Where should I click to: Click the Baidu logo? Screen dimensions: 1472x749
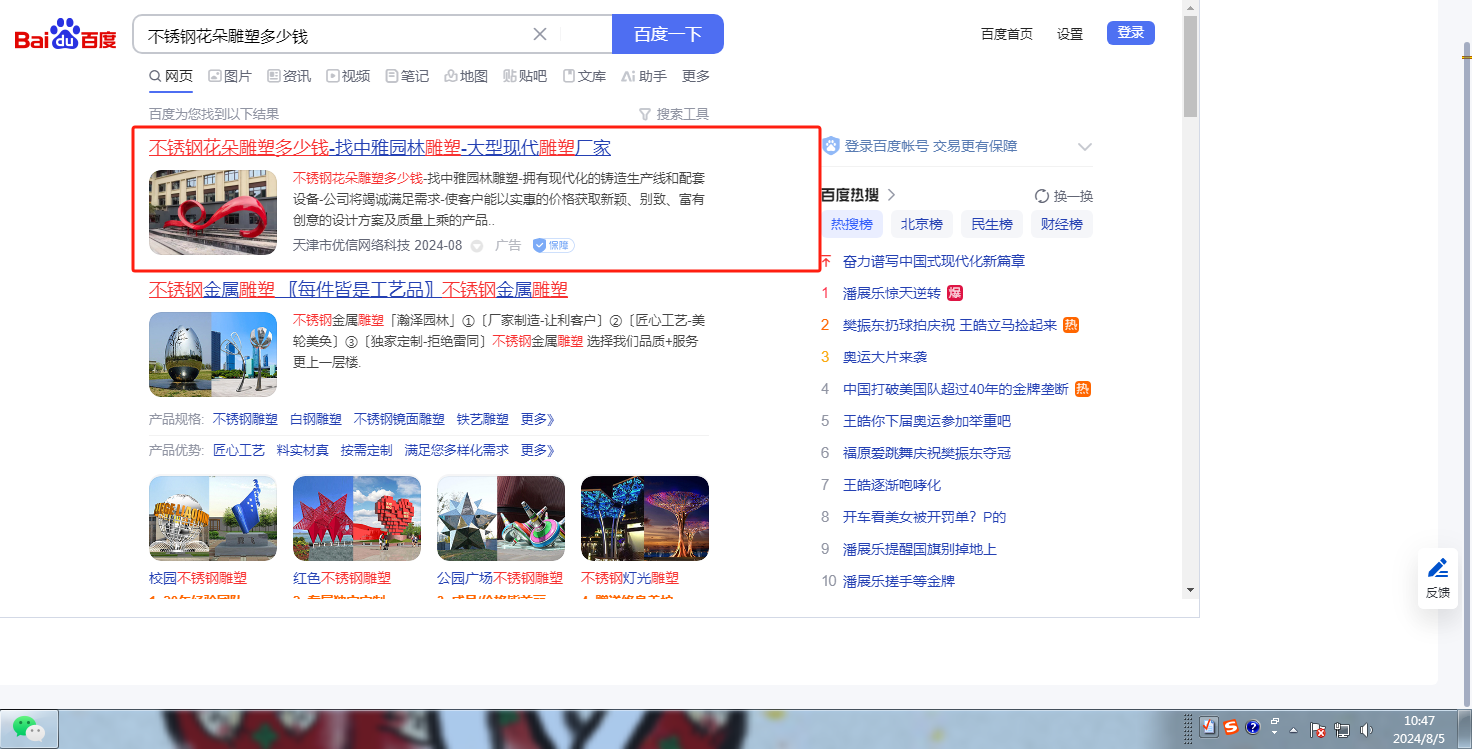tap(65, 35)
